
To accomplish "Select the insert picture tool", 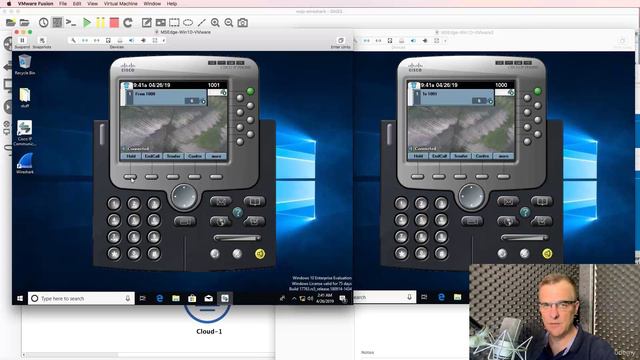I will [160, 22].
